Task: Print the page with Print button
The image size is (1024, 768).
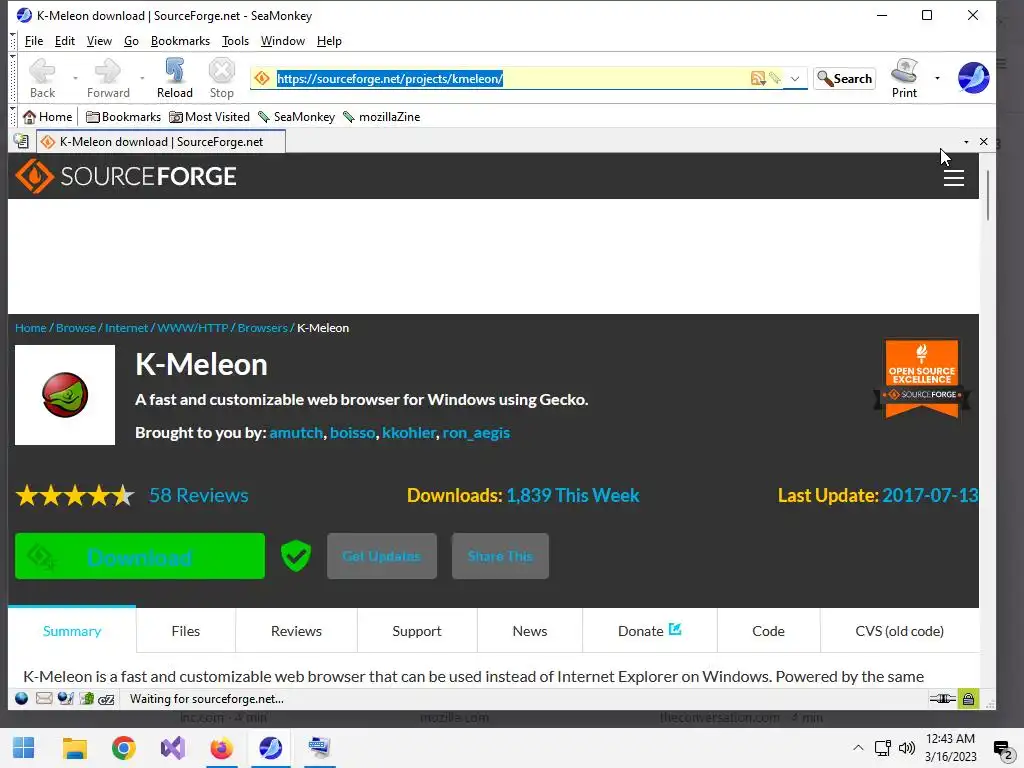Action: pyautogui.click(x=904, y=78)
